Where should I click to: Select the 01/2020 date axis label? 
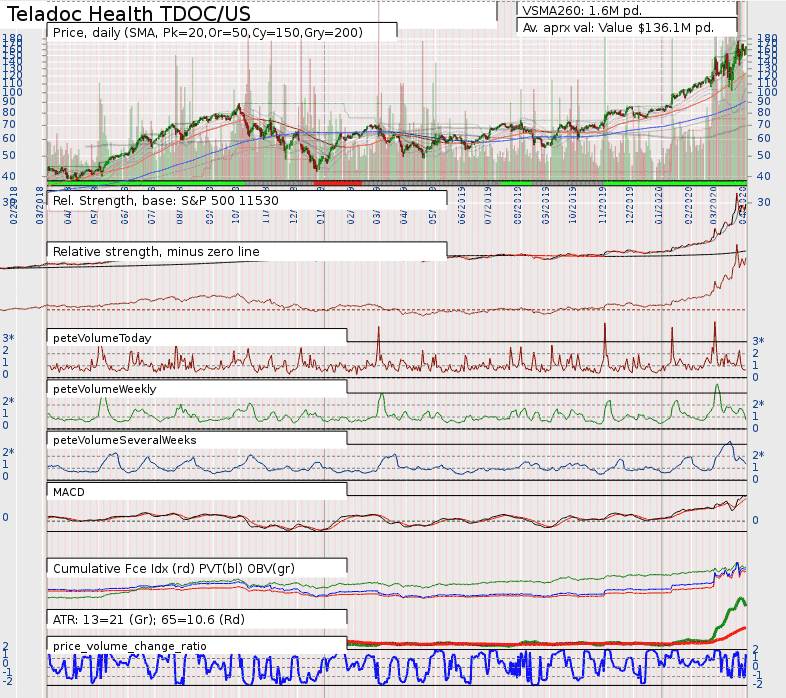pos(659,205)
